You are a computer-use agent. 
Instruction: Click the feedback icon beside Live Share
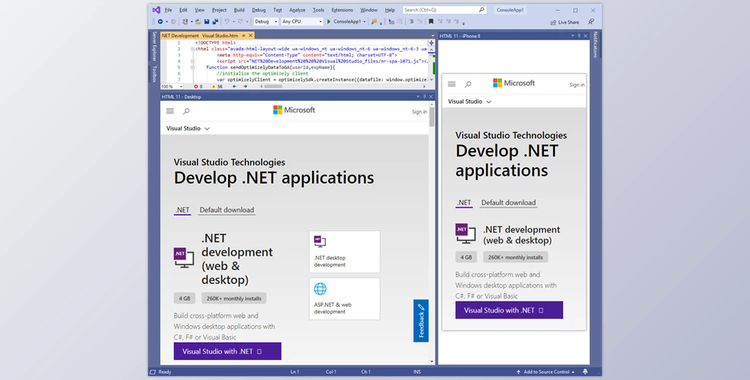point(591,22)
